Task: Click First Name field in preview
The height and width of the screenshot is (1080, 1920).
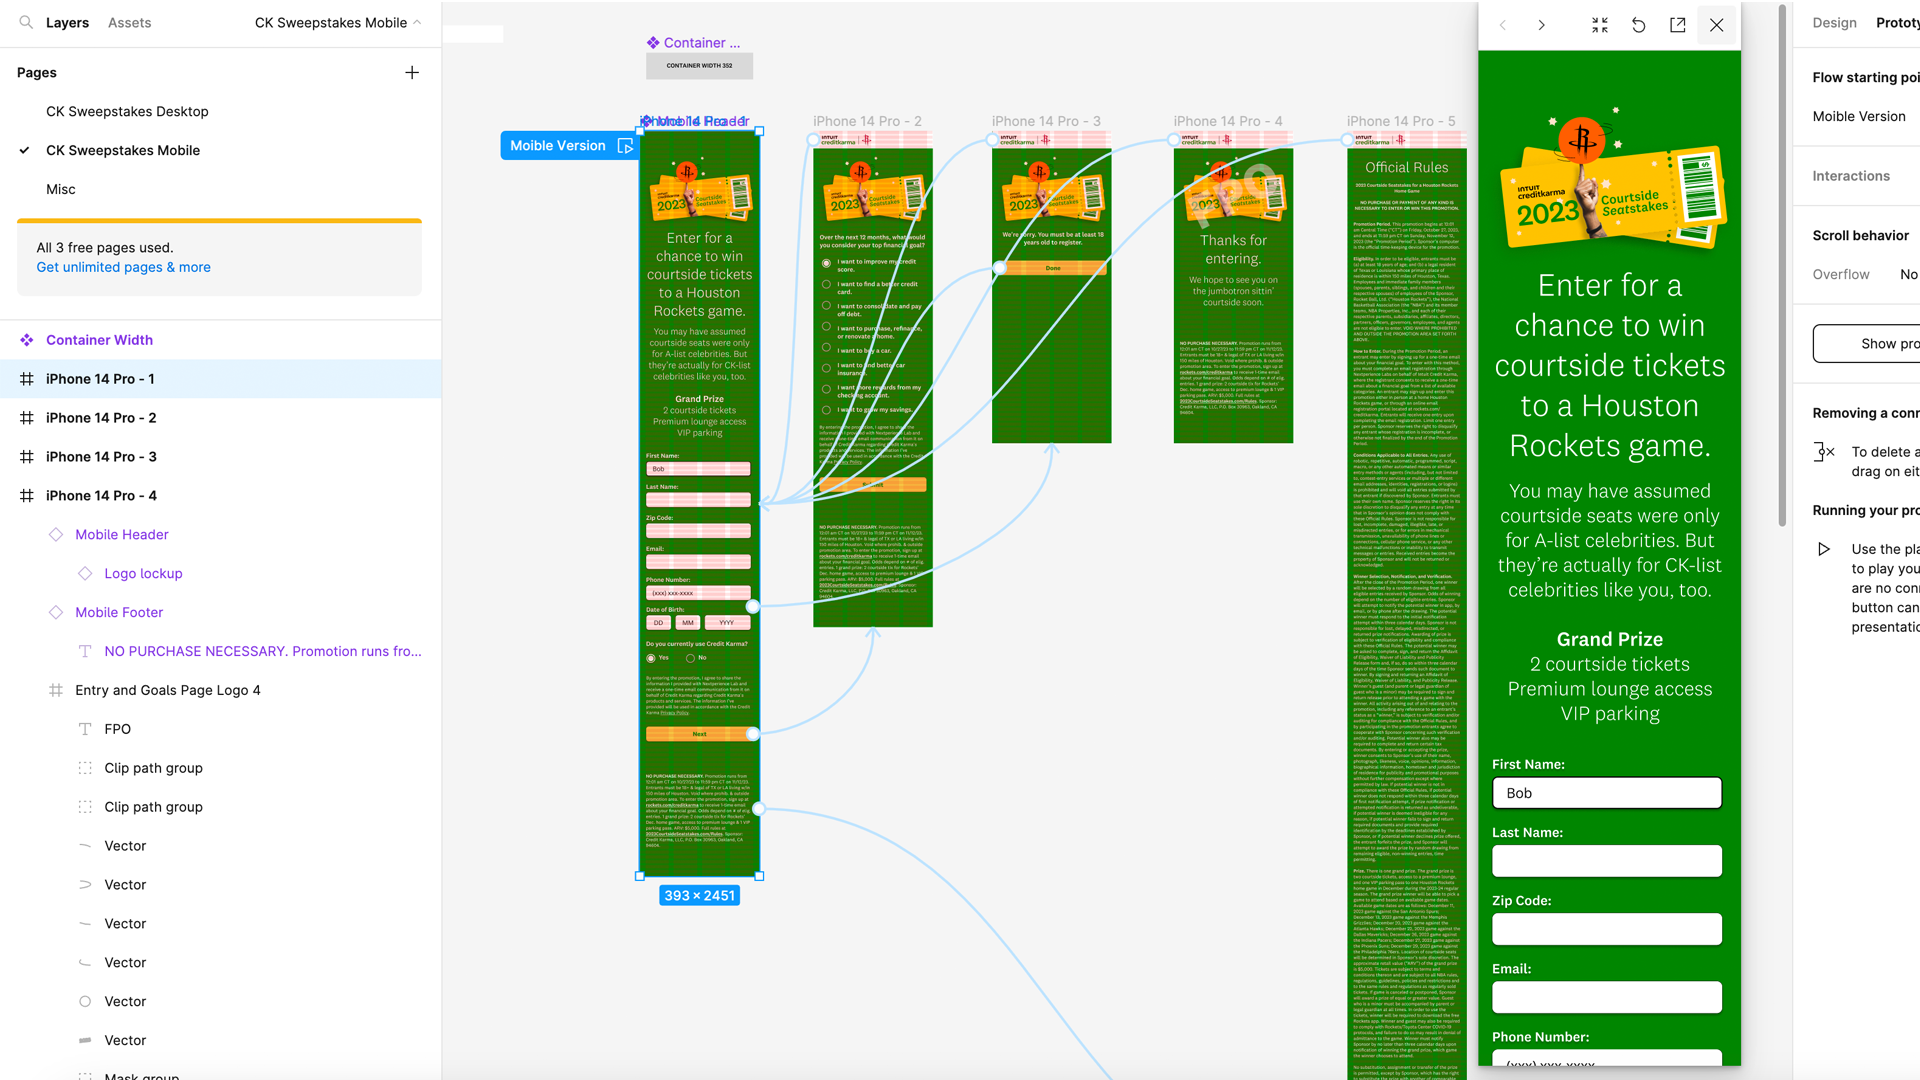Action: (x=1607, y=793)
